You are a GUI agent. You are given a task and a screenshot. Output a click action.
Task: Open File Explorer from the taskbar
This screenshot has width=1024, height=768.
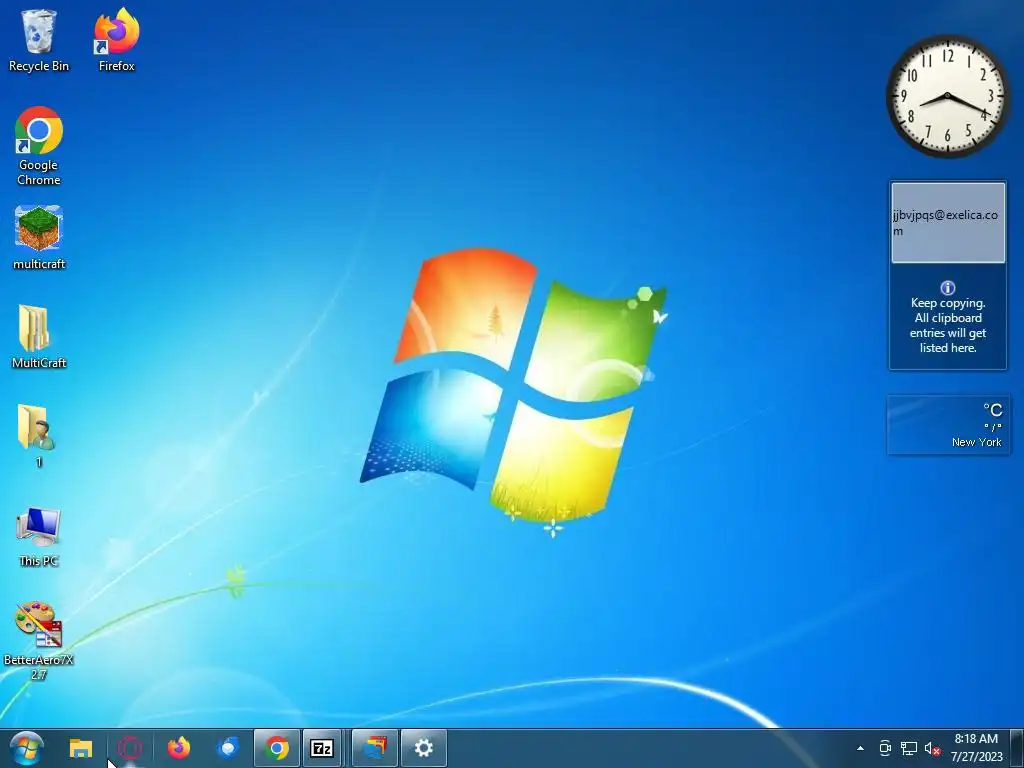pyautogui.click(x=81, y=748)
